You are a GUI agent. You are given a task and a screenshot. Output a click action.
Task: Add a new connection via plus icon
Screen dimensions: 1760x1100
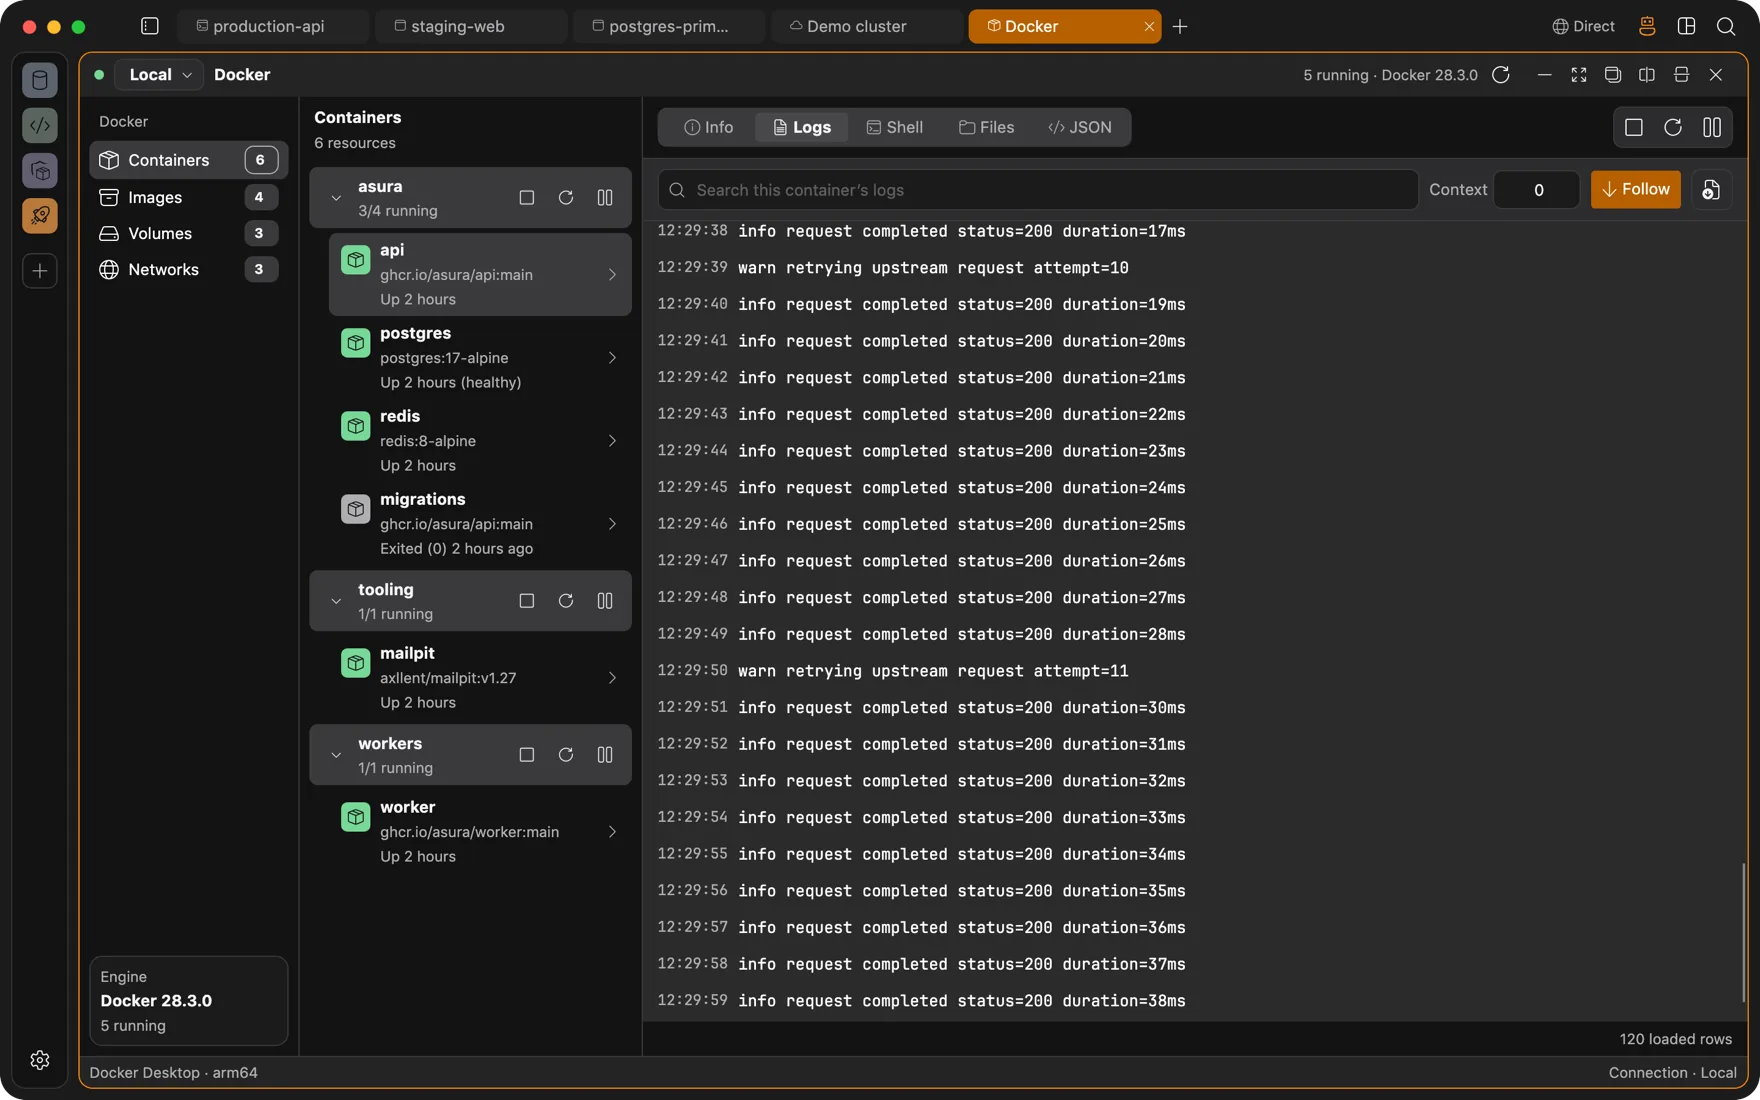tap(40, 271)
